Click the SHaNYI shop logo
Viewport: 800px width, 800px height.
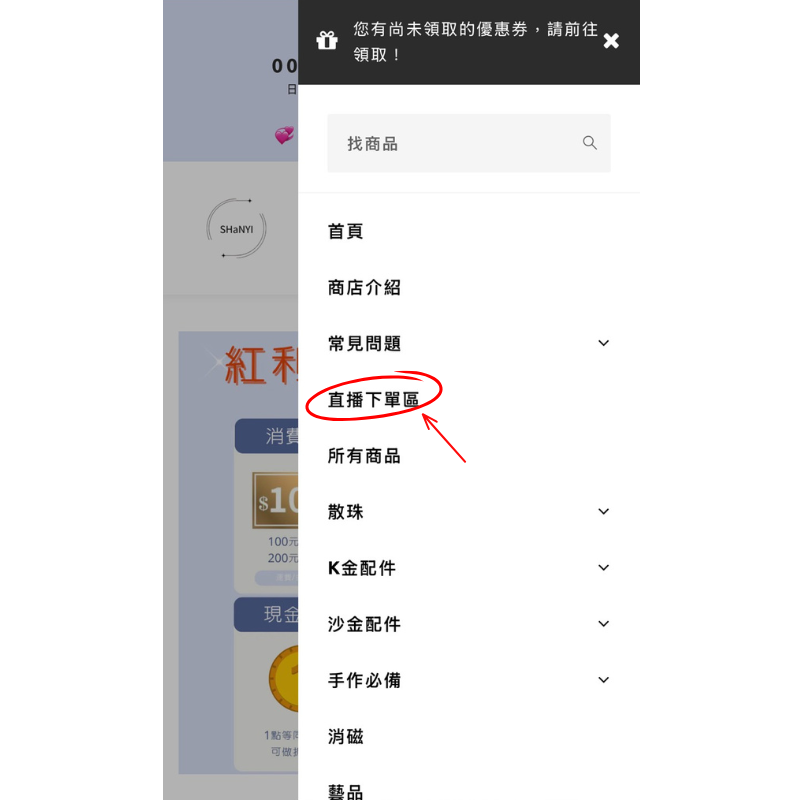(236, 228)
